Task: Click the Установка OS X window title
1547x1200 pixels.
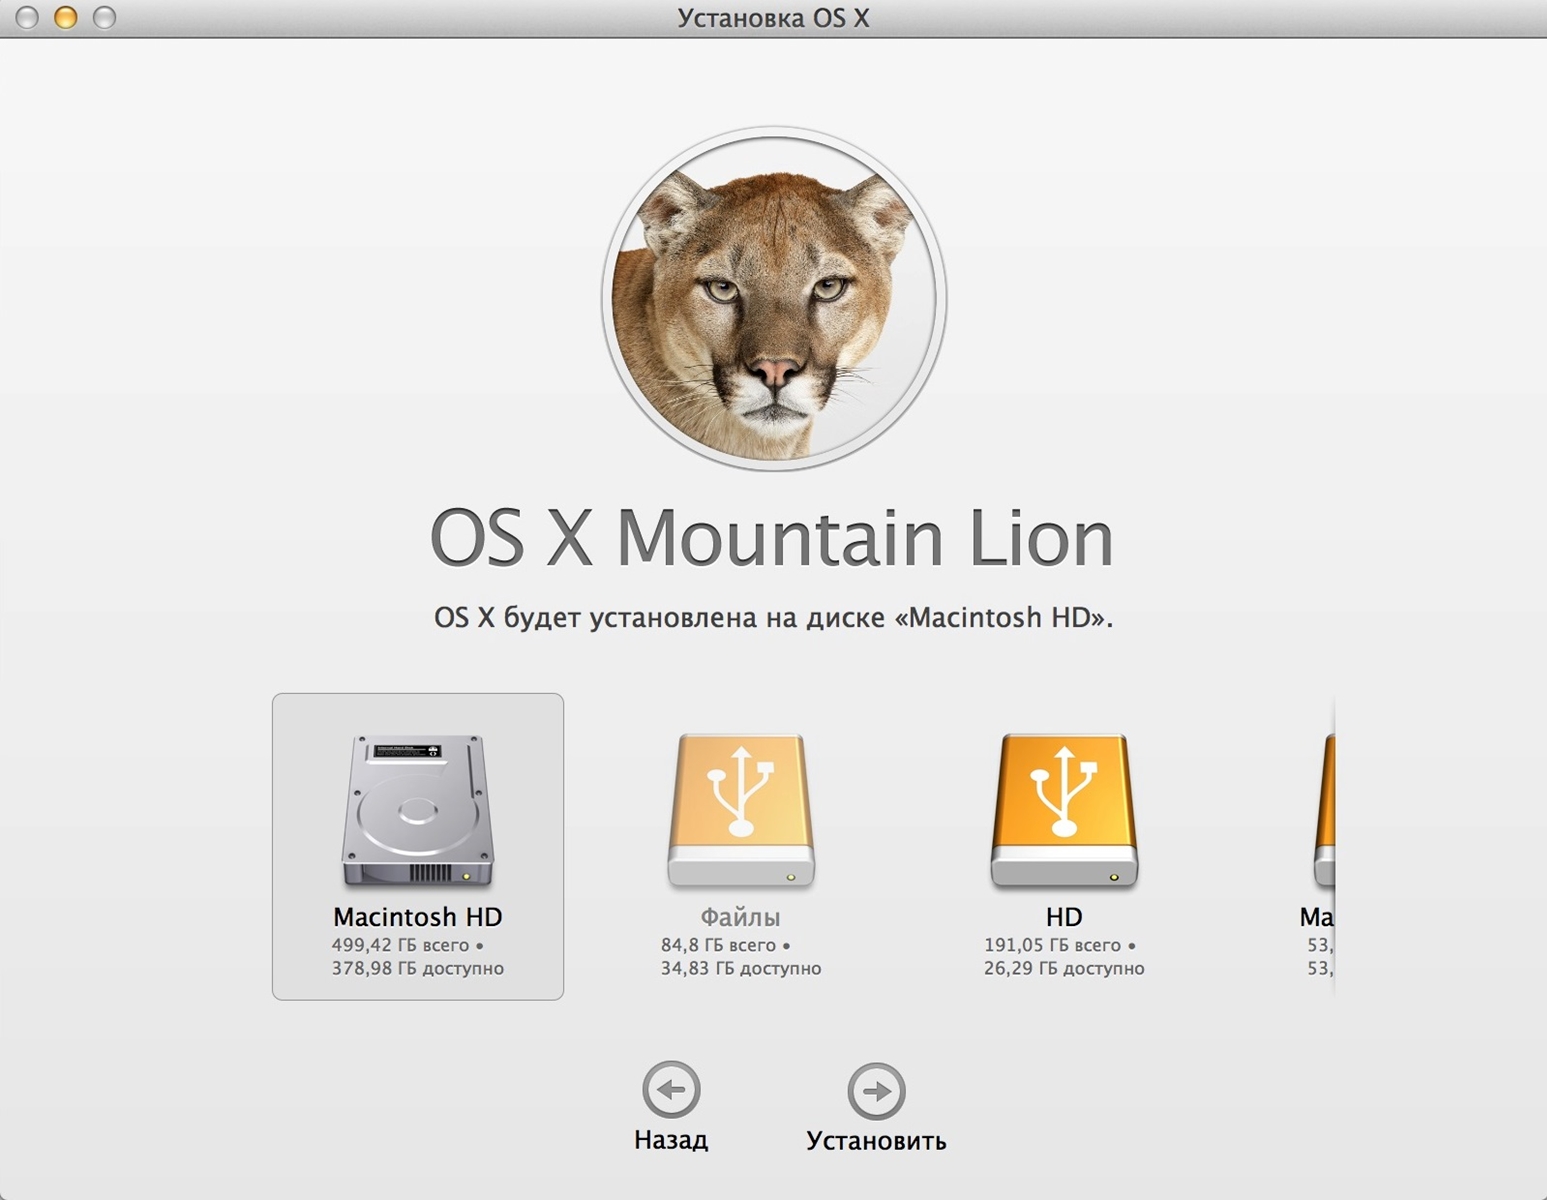Action: 773,18
